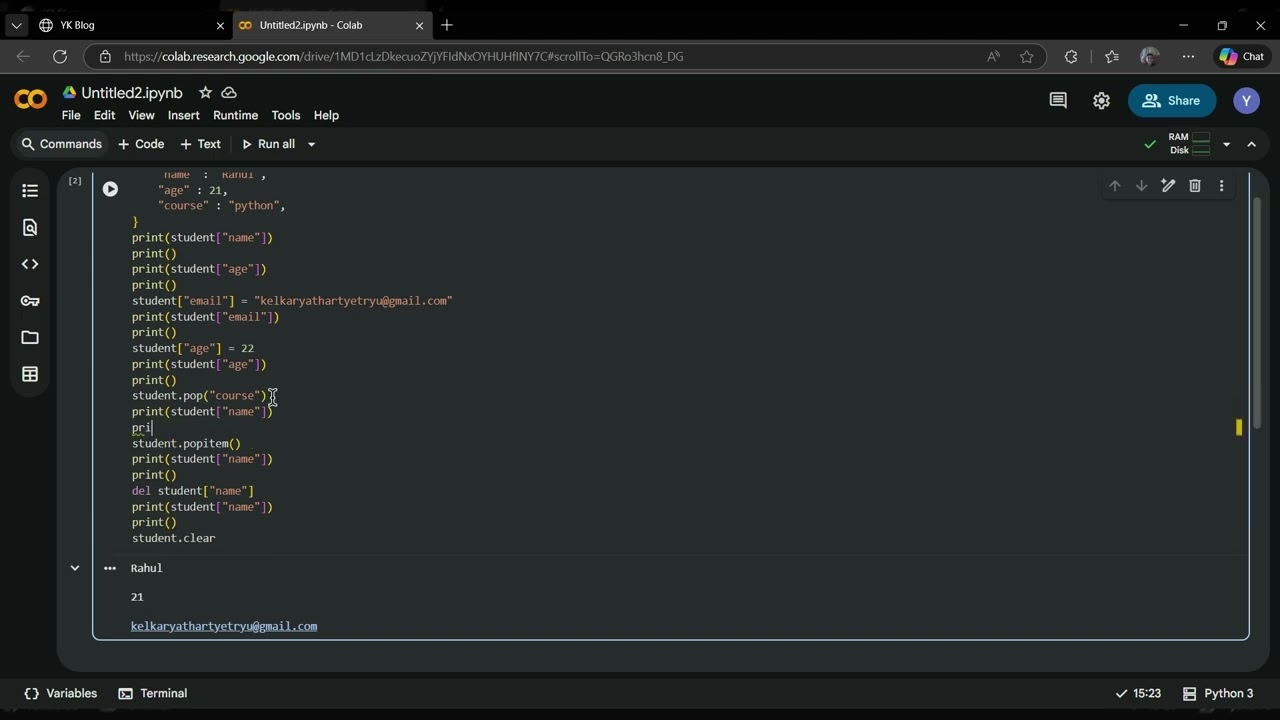
Task: Open the Code snippets sidebar icon
Action: [x=30, y=264]
